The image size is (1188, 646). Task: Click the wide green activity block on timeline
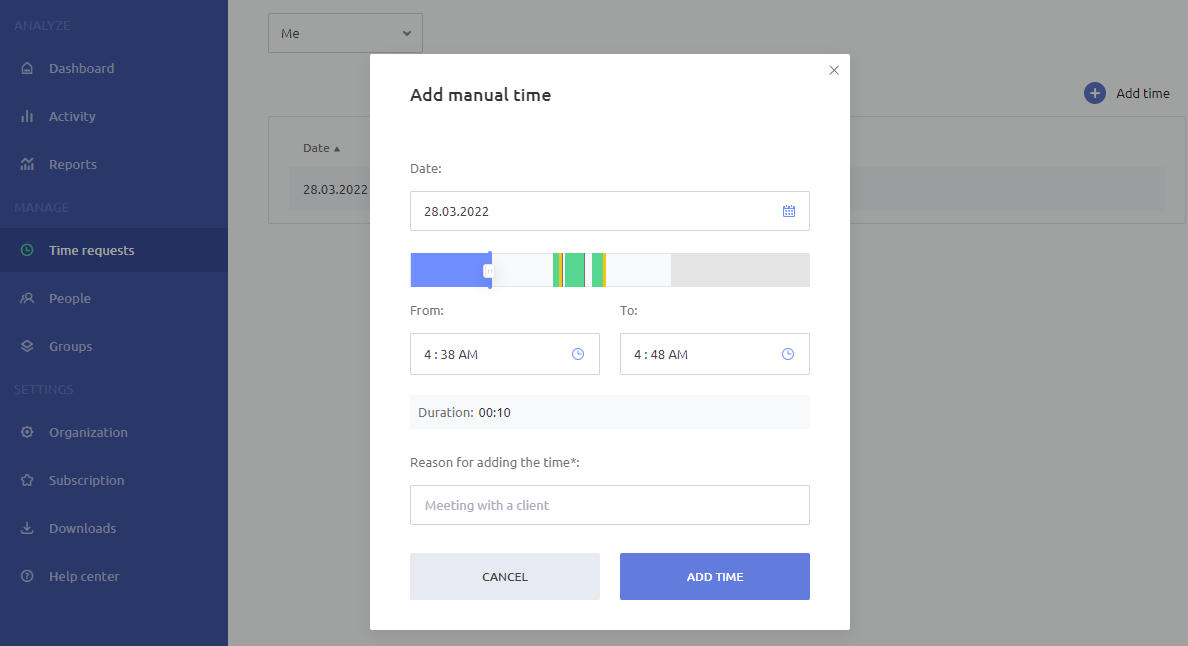[574, 270]
